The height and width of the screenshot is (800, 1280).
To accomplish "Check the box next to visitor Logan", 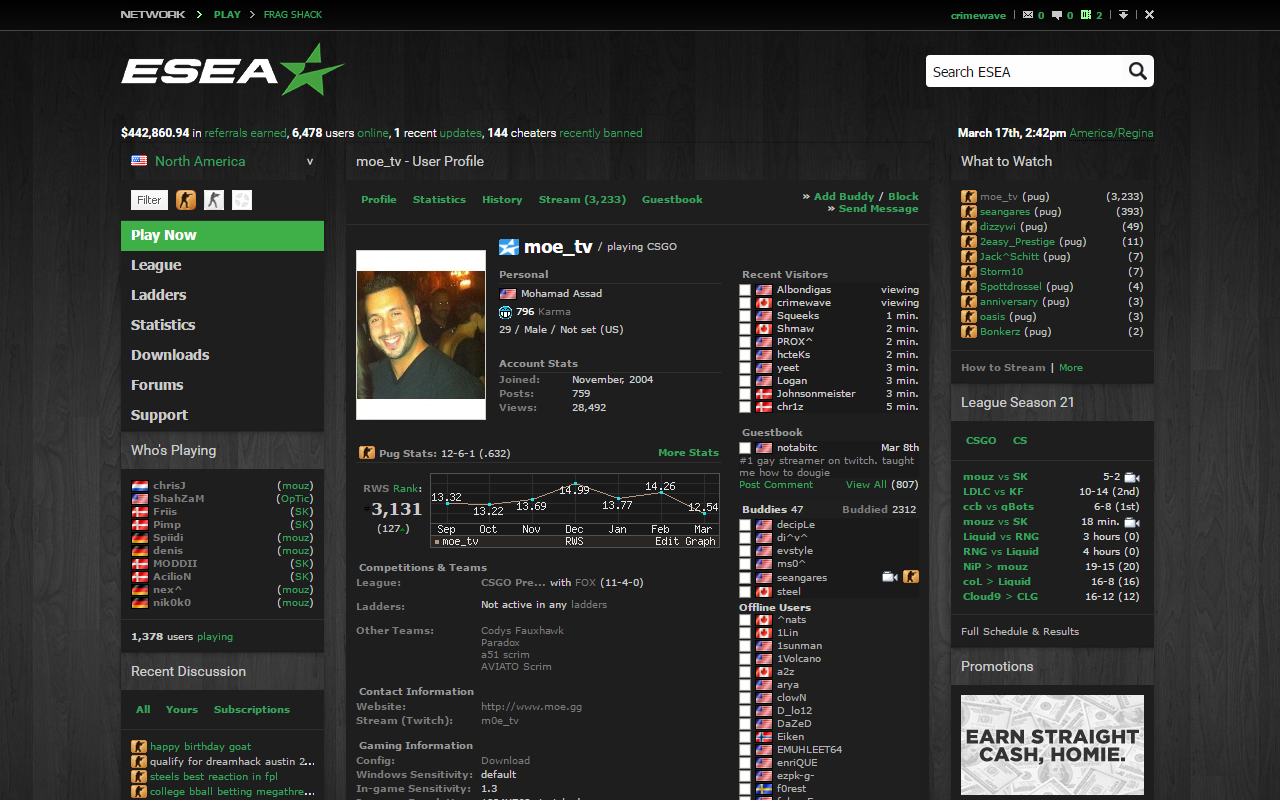I will coord(745,381).
